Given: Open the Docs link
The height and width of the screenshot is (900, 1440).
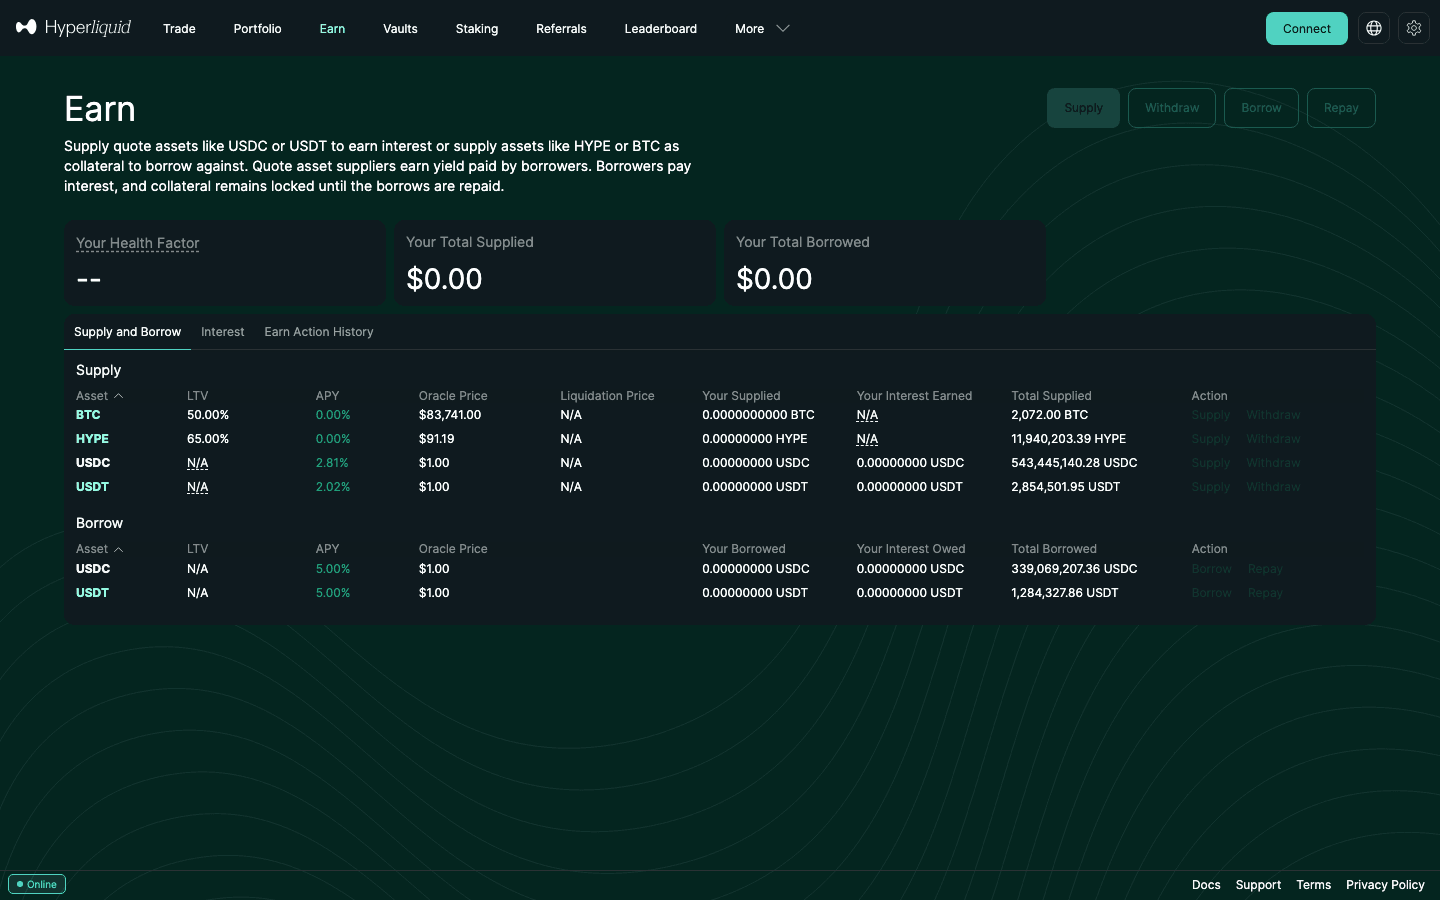Looking at the screenshot, I should point(1206,885).
